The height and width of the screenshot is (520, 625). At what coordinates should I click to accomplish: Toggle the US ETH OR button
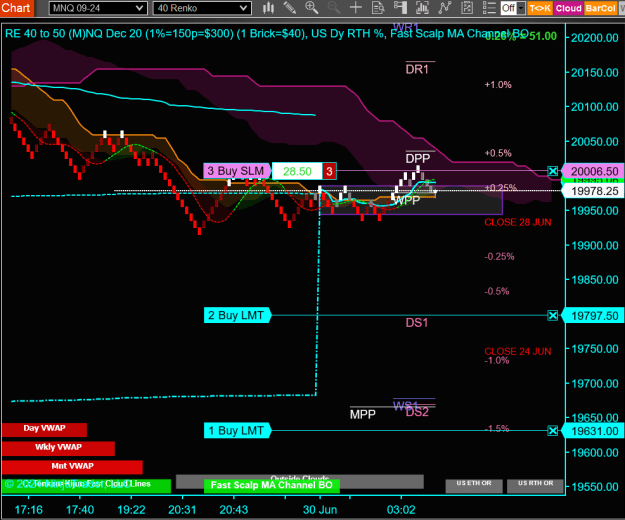point(474,485)
